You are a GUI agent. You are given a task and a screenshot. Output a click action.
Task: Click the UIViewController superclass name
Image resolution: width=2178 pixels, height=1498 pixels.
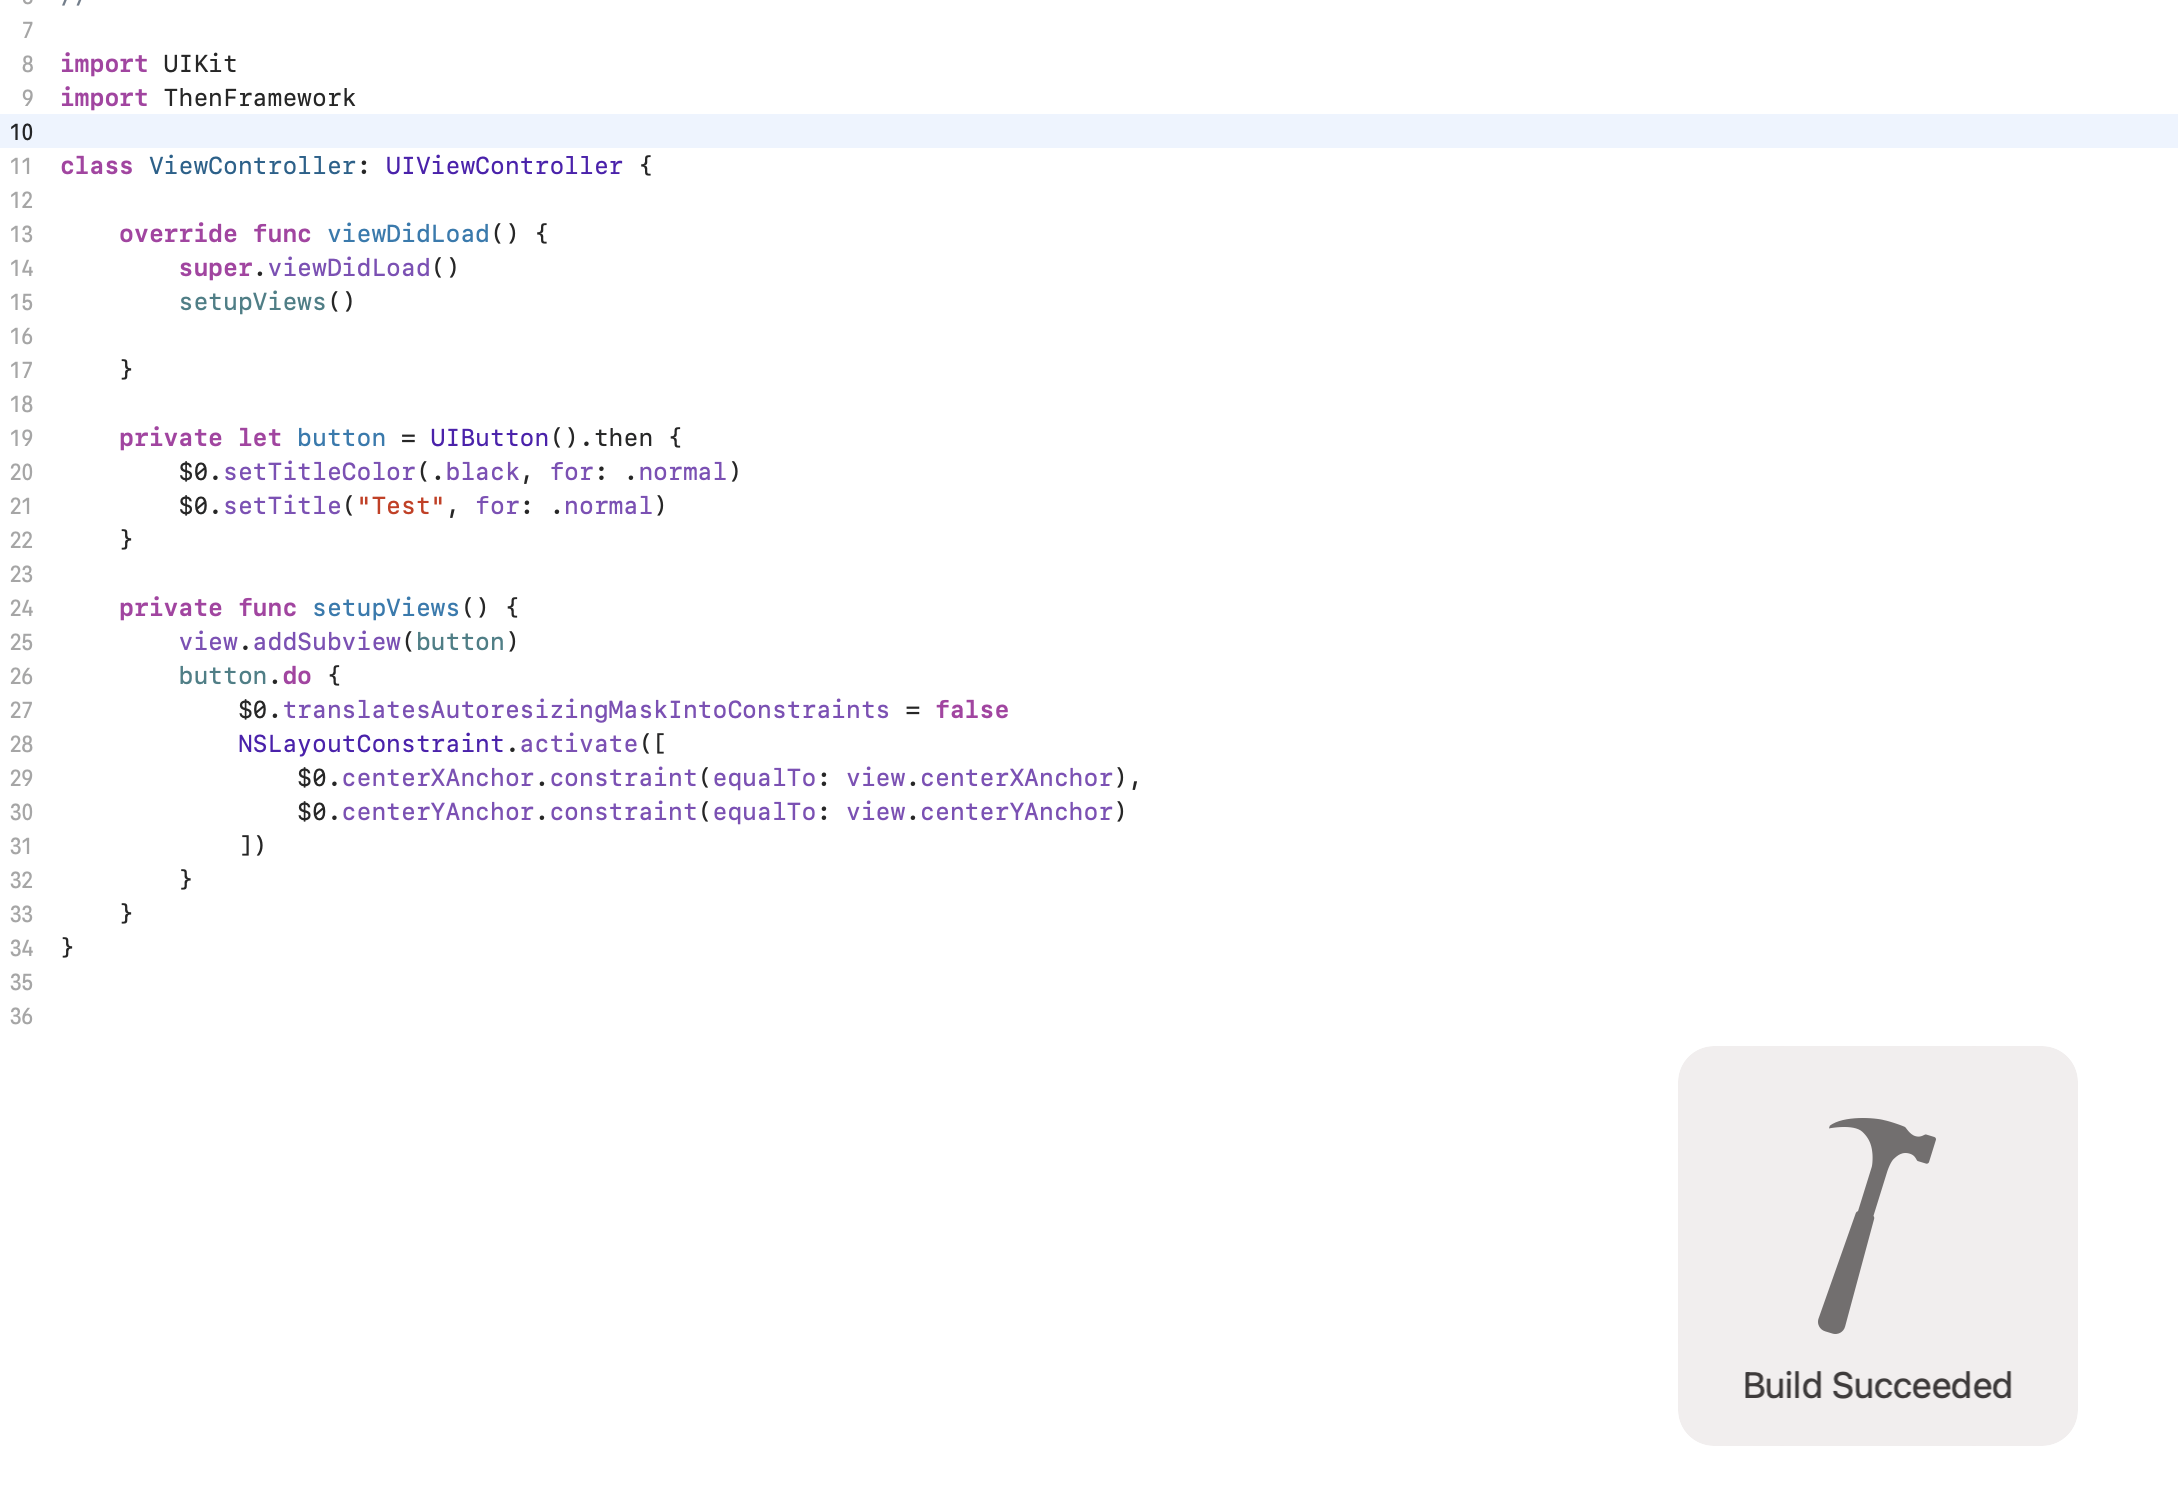click(x=503, y=166)
